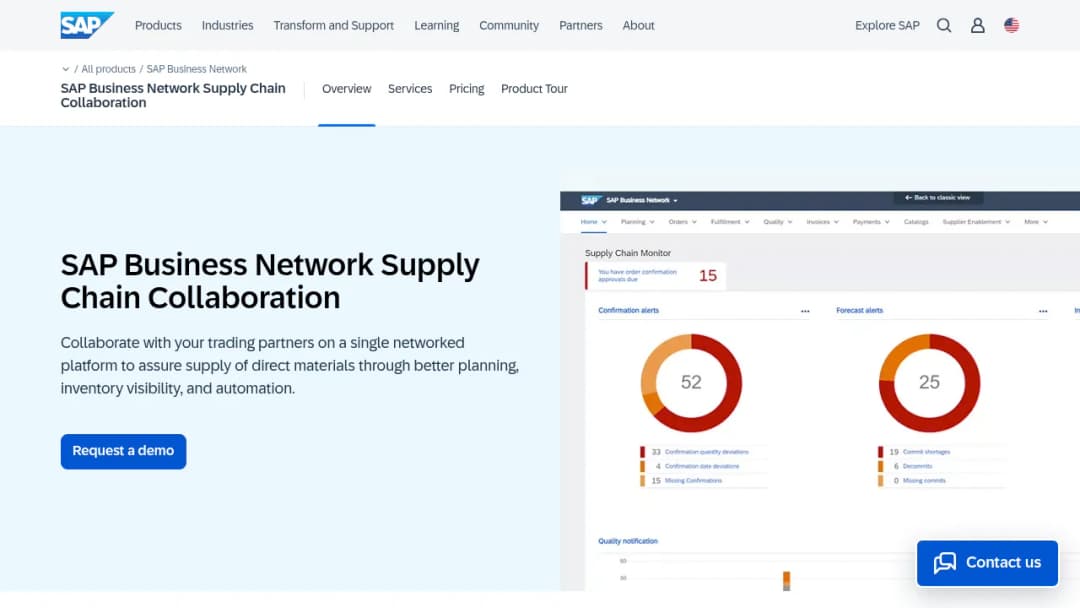Click the Home tab in dashboard image
1080x608 pixels.
(x=593, y=222)
